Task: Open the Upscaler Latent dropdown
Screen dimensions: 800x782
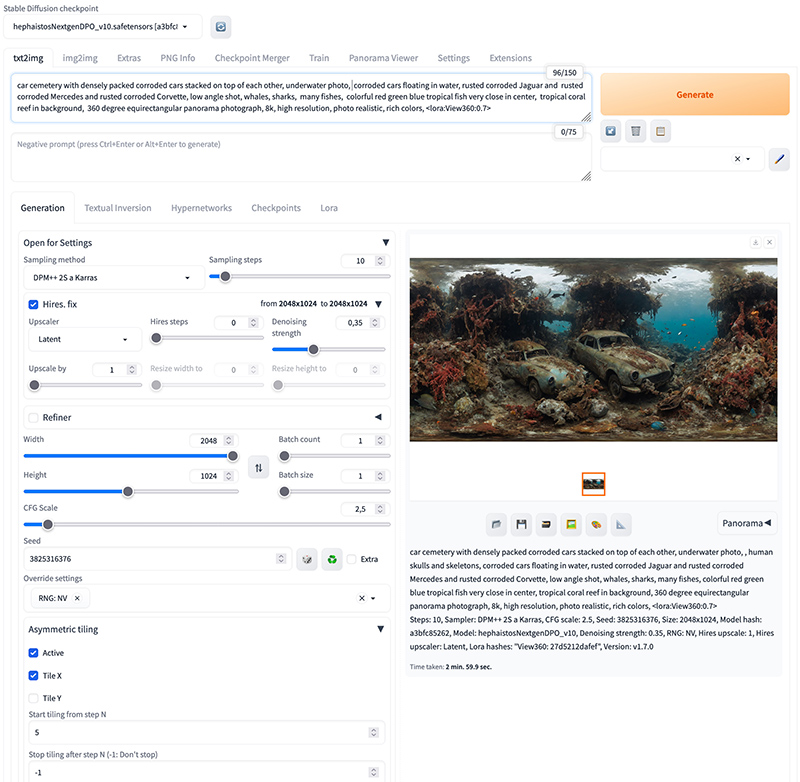Action: (82, 339)
